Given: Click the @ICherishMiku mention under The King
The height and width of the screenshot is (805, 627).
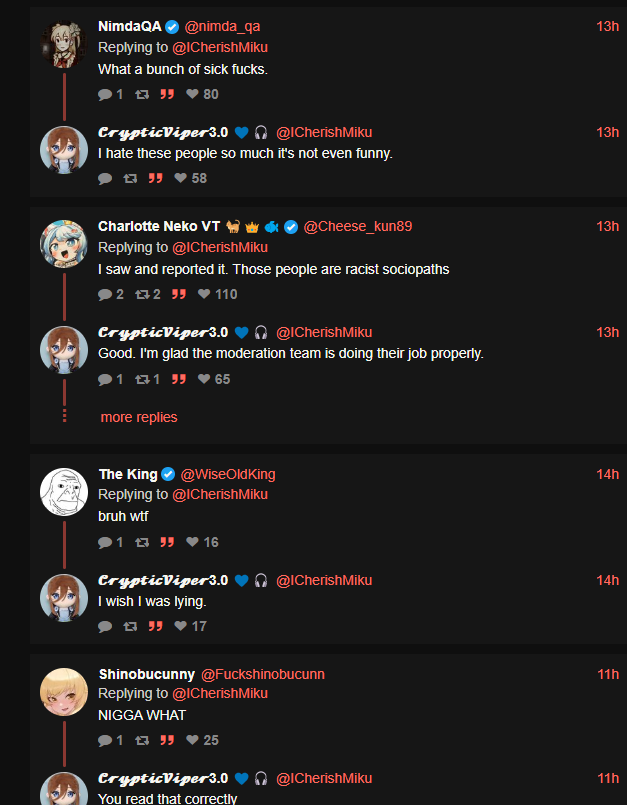Looking at the screenshot, I should pyautogui.click(x=220, y=494).
